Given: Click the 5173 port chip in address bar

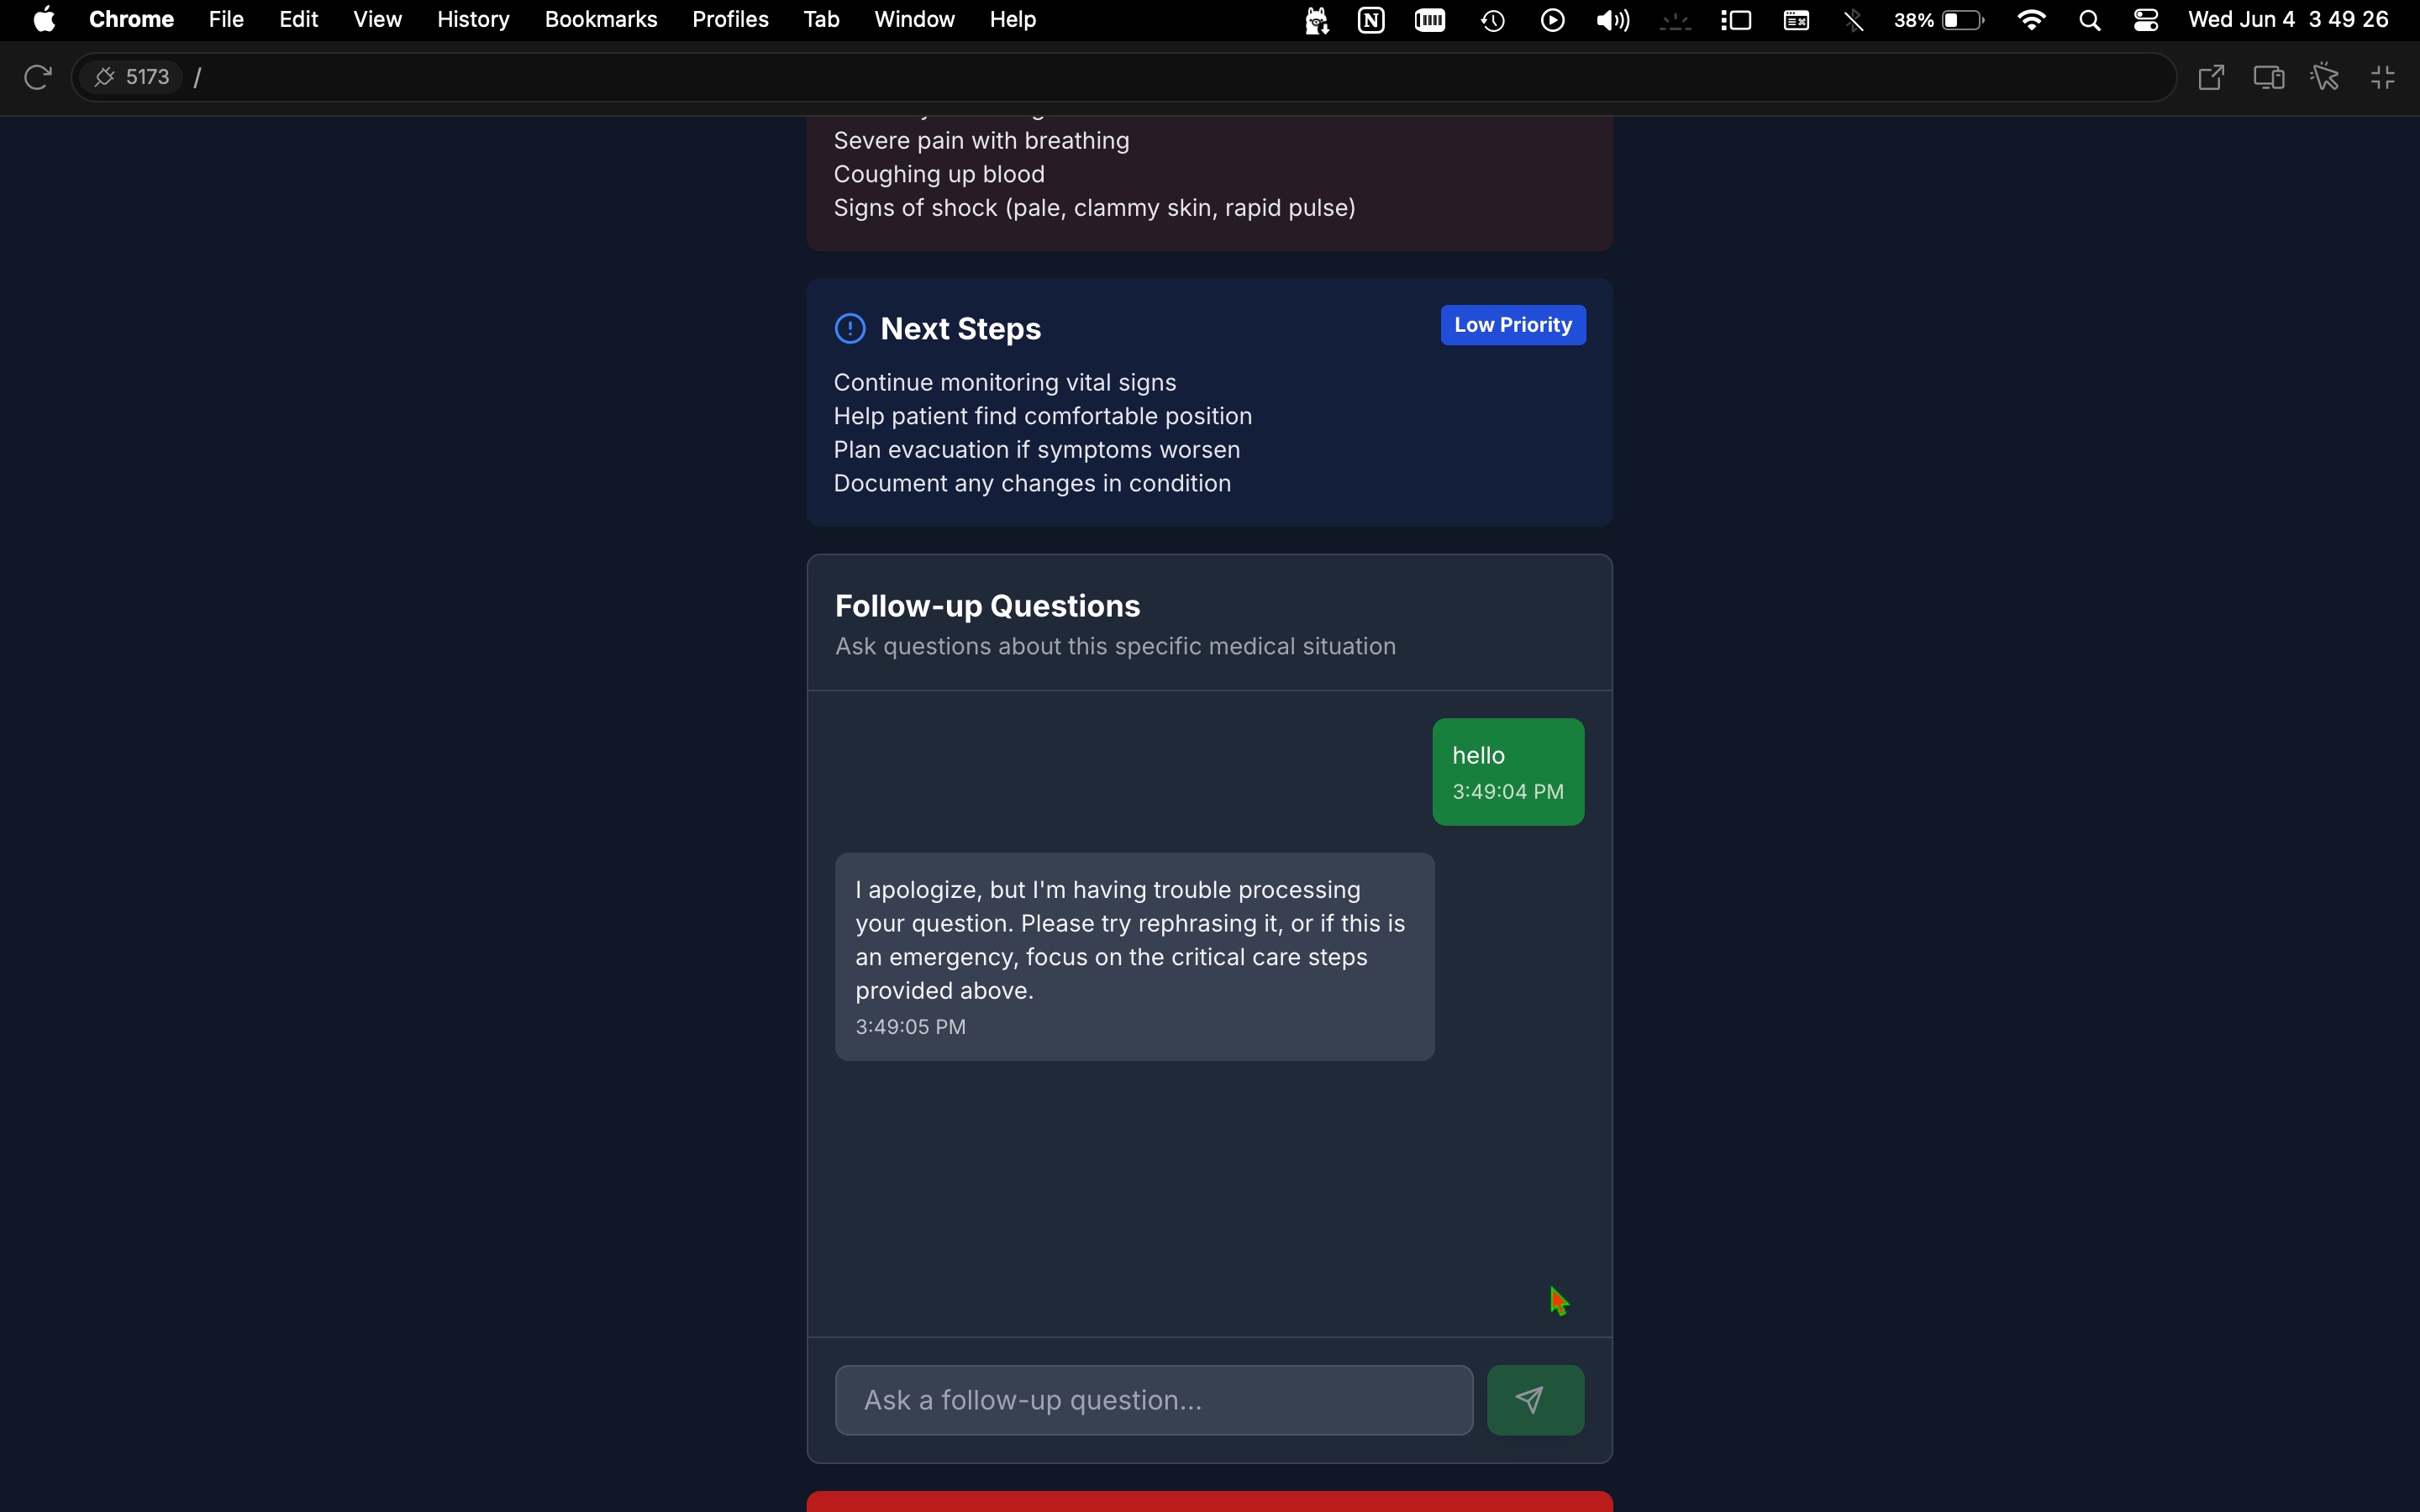Looking at the screenshot, I should point(133,77).
